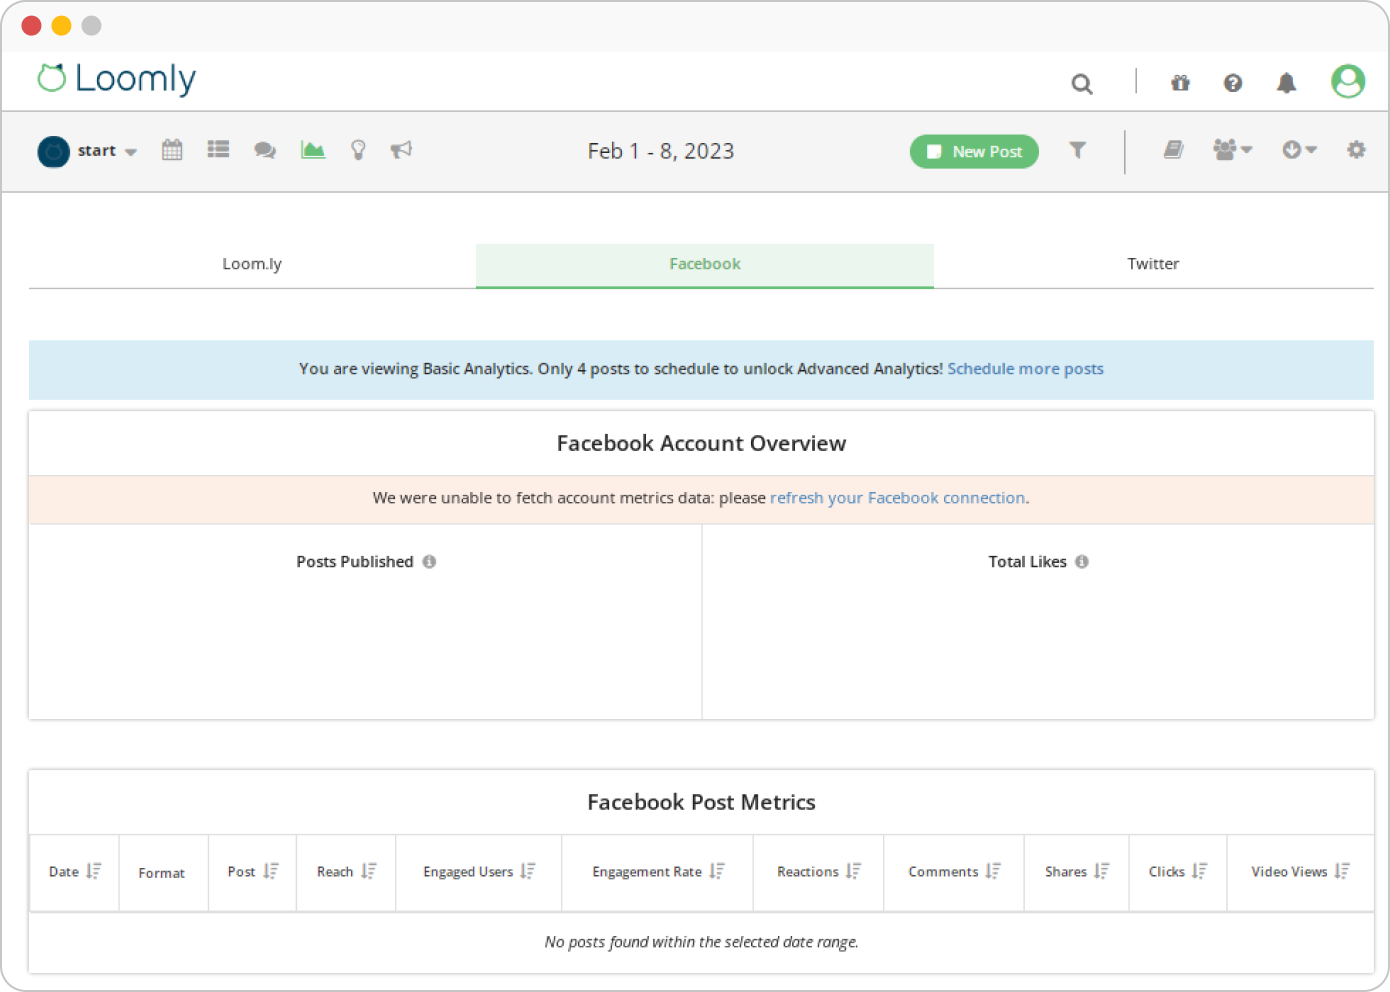
Task: Open the search magnifier icon
Action: 1082,83
